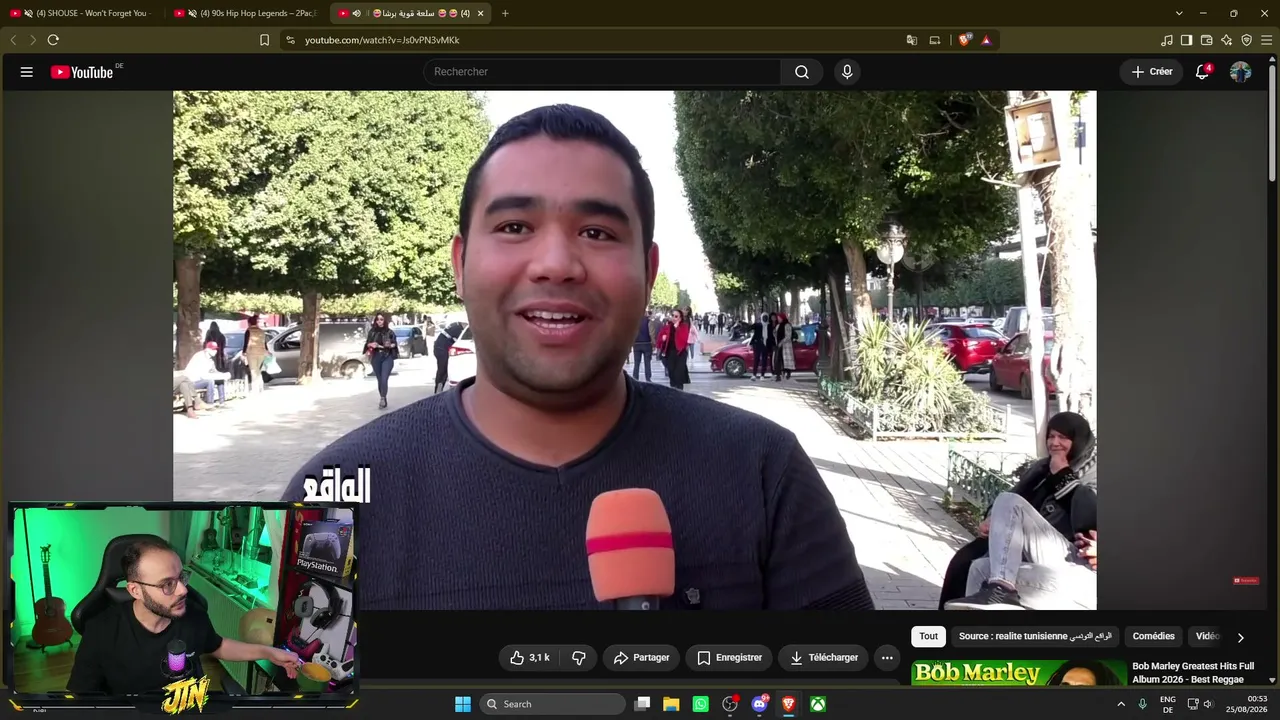
Task: Open the Bob Marley video thumbnail
Action: 1019,673
